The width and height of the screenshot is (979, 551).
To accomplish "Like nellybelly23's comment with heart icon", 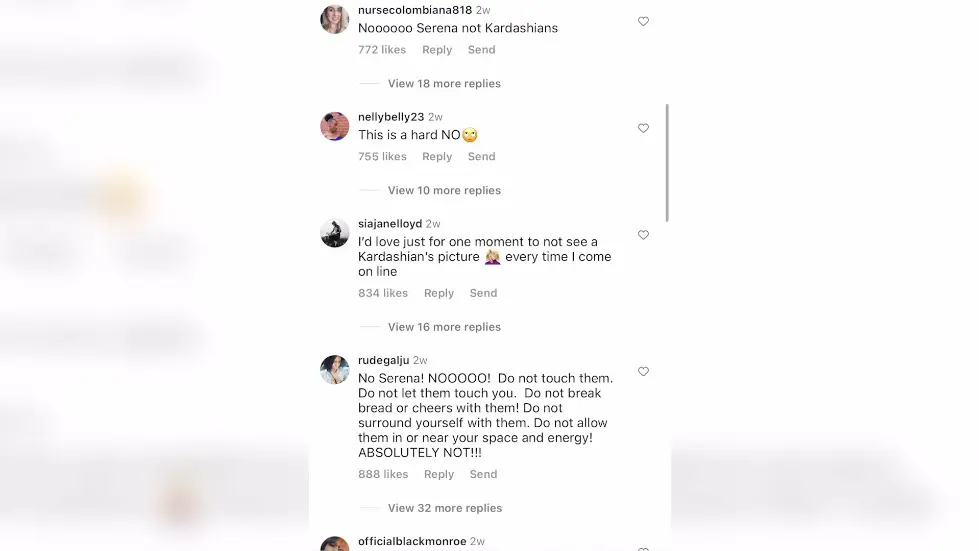I will (643, 128).
